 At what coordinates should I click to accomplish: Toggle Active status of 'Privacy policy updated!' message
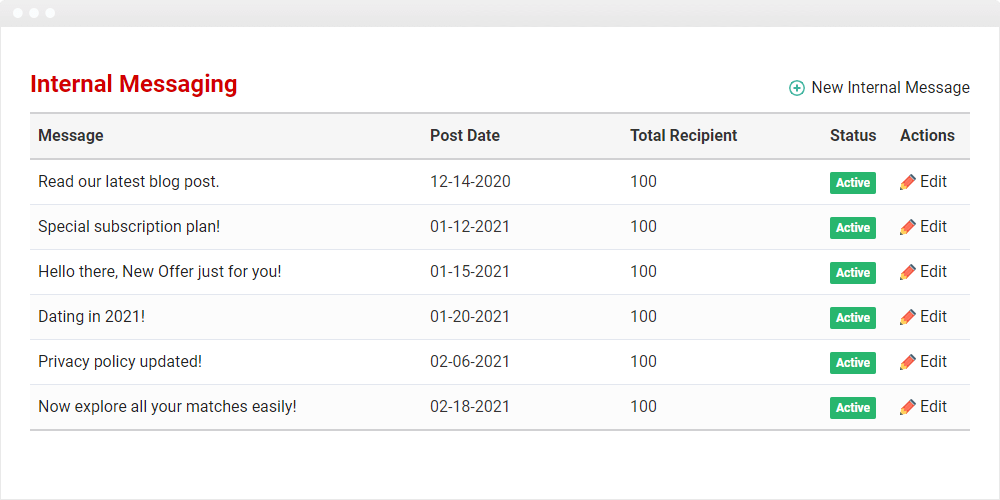853,363
